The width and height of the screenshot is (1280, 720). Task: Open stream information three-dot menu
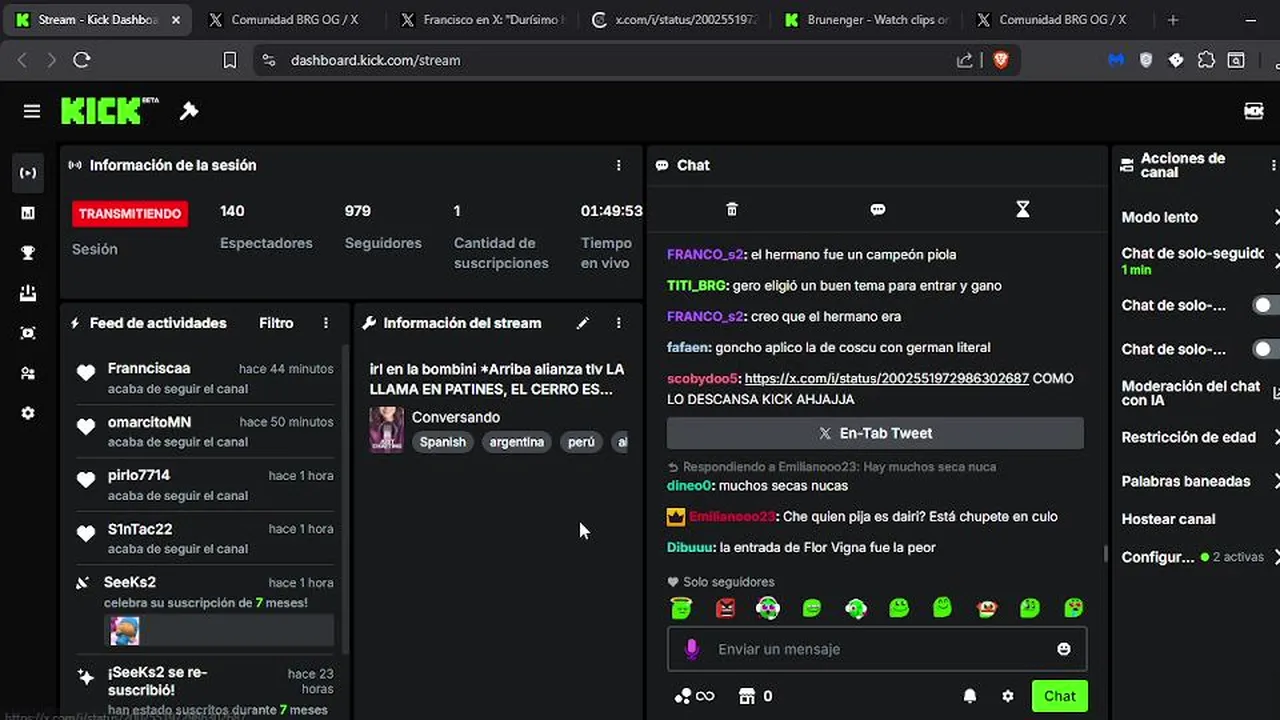tap(618, 323)
